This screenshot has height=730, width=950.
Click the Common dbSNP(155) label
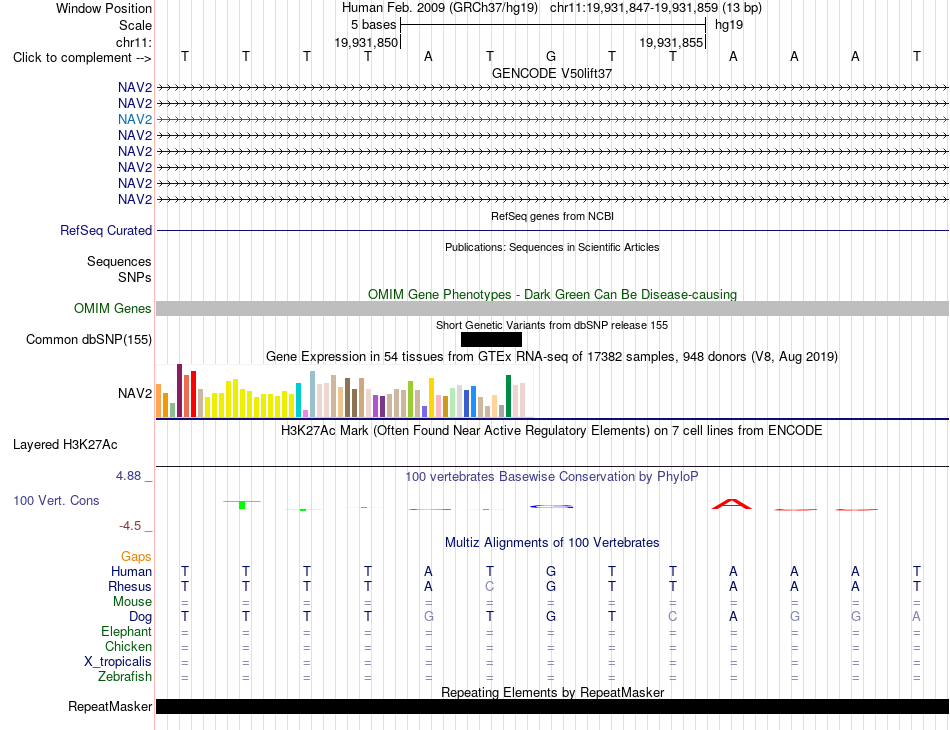tap(88, 339)
